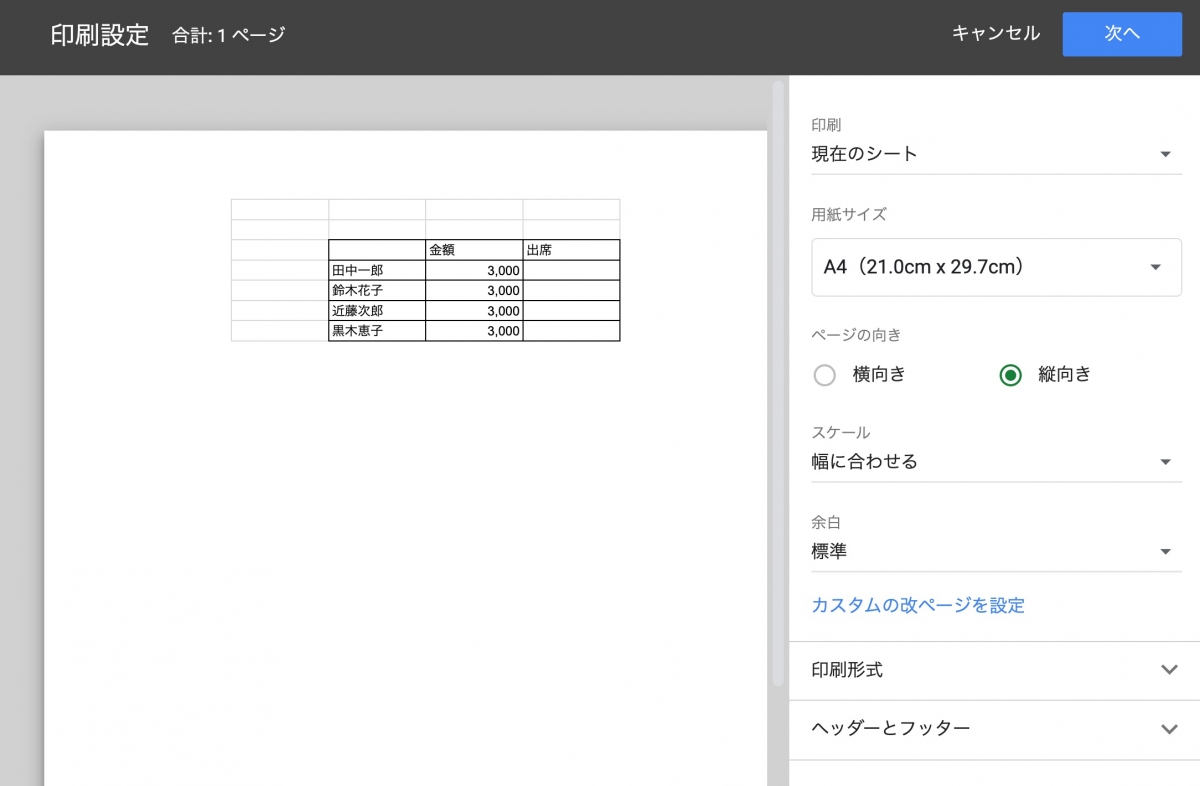Screen dimensions: 1200x786
Task: Click the 金額 header cell in the preview
Action: click(x=474, y=250)
